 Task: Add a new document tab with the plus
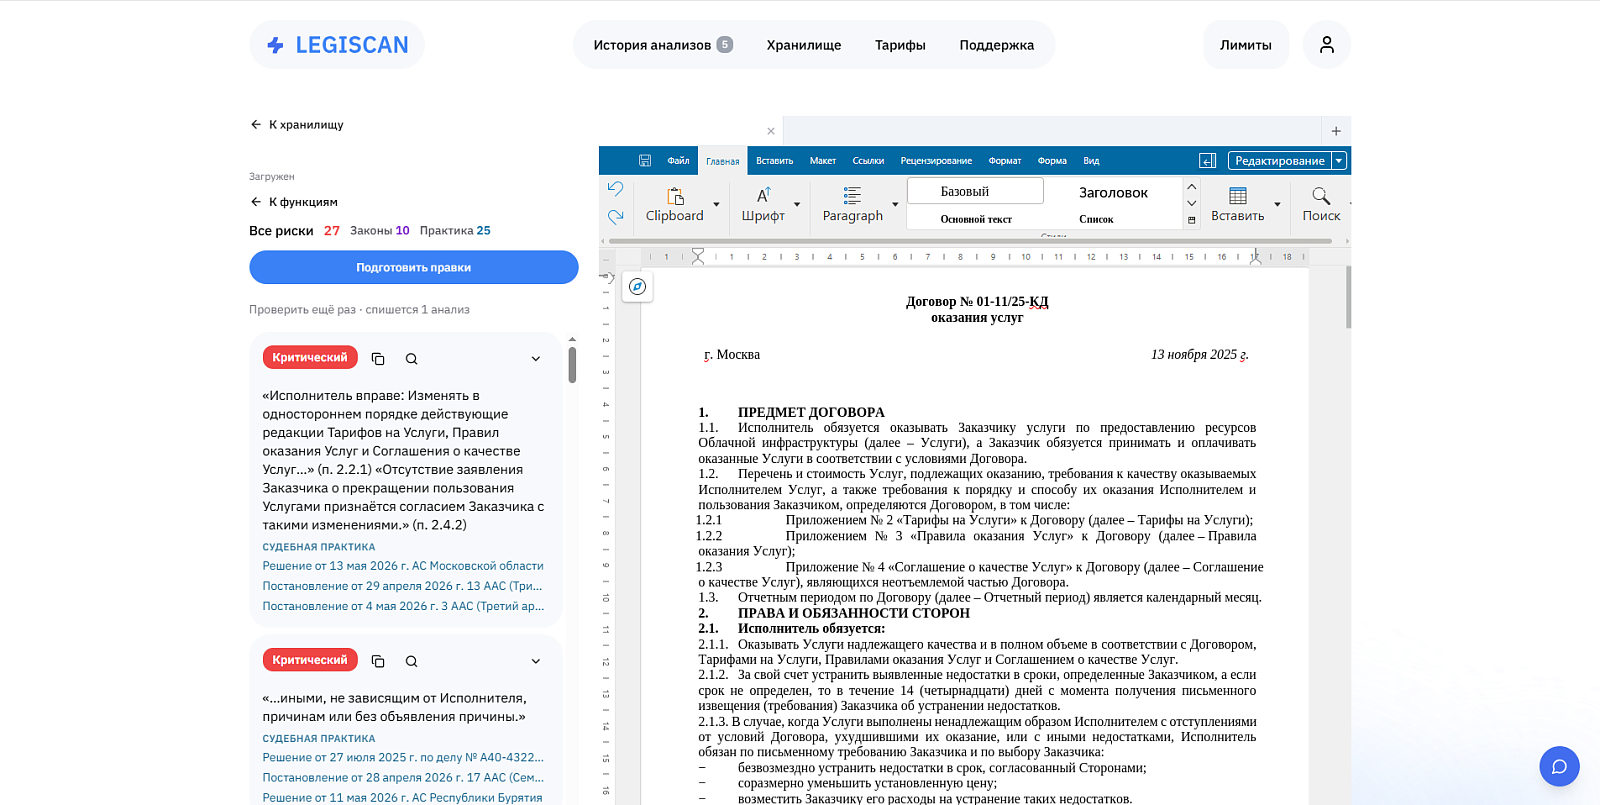pyautogui.click(x=1336, y=131)
